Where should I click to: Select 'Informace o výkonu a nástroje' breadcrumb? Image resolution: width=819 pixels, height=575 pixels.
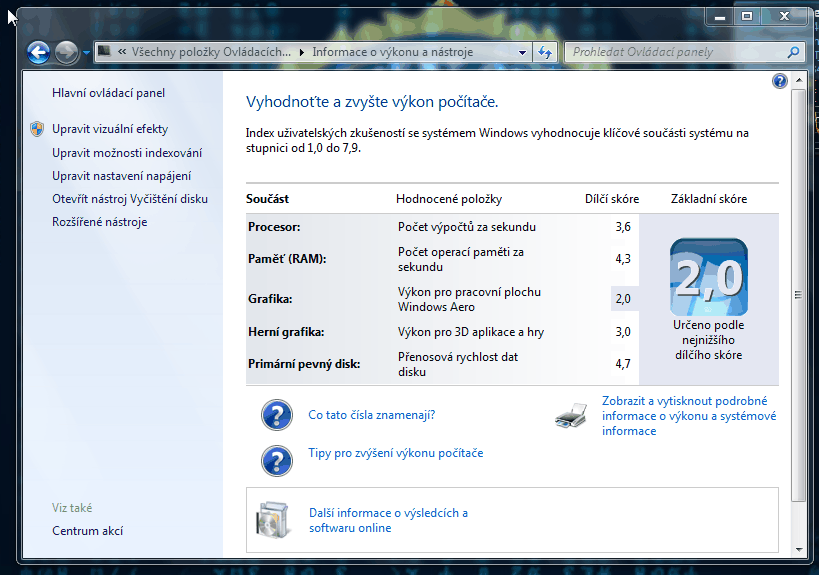pos(393,52)
